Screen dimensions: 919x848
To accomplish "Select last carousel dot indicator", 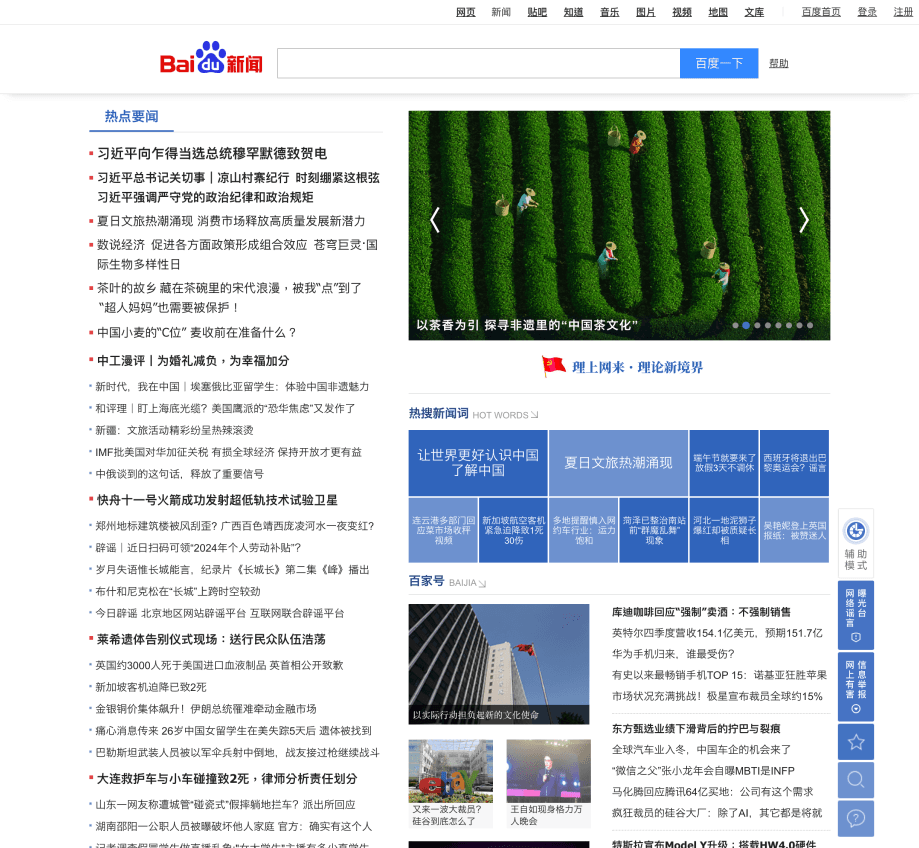I will pos(810,325).
